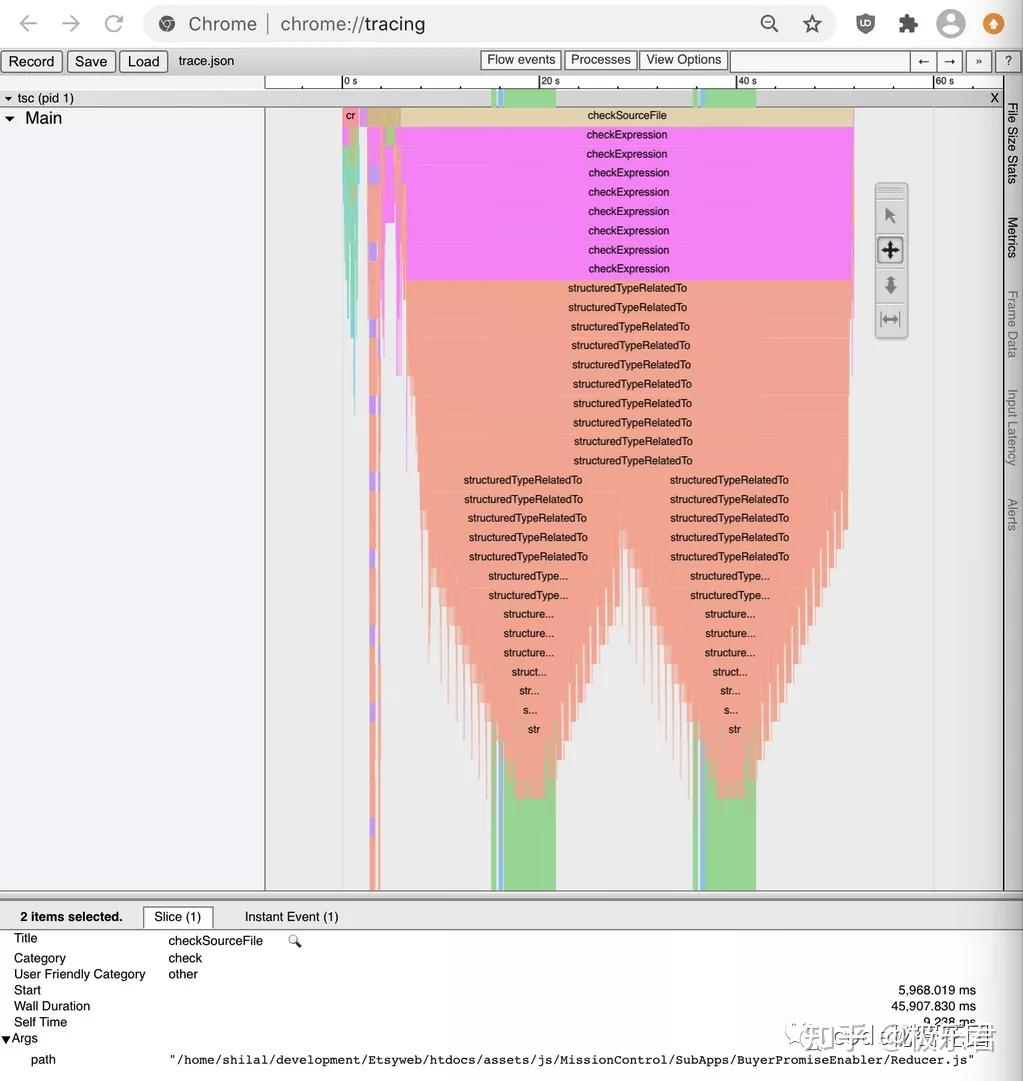Collapse the Args section in details panel
Viewport: 1023px width, 1081px height.
point(7,1037)
